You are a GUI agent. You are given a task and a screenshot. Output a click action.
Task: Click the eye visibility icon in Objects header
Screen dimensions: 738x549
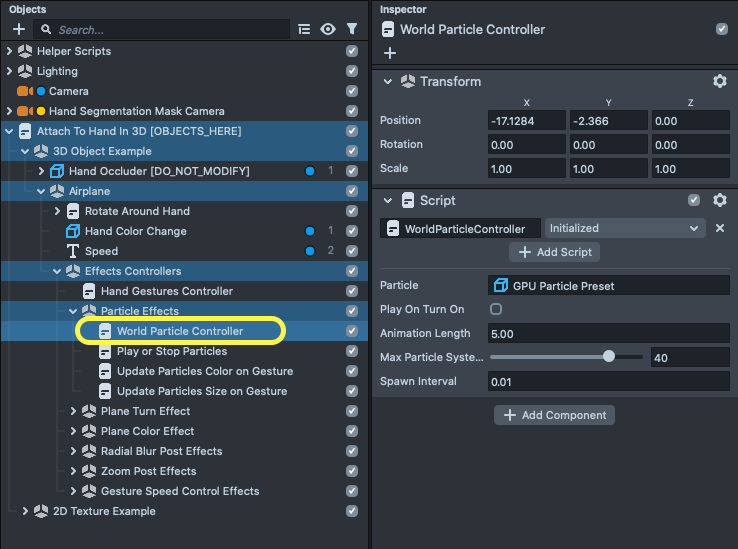click(328, 30)
